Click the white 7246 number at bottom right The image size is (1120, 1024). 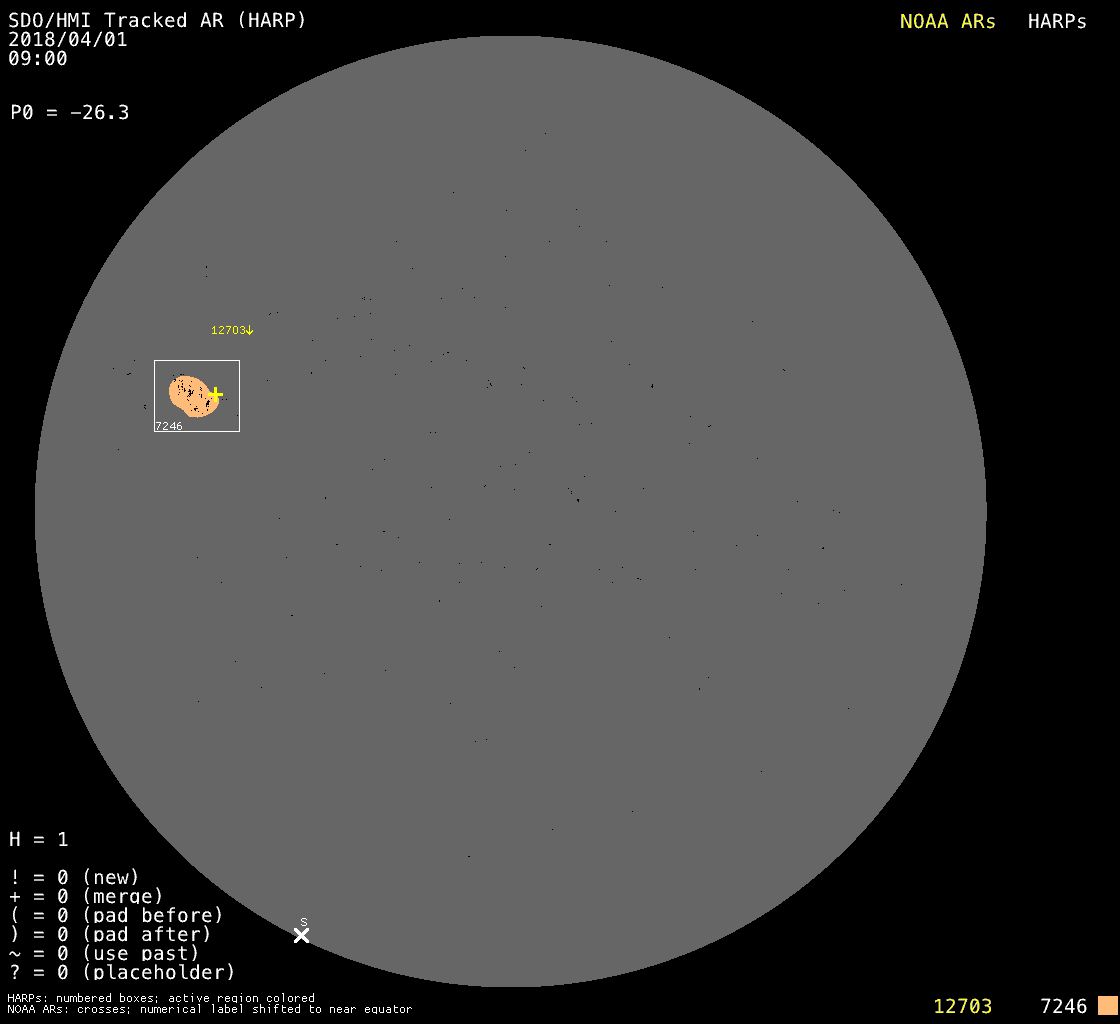[1063, 1006]
